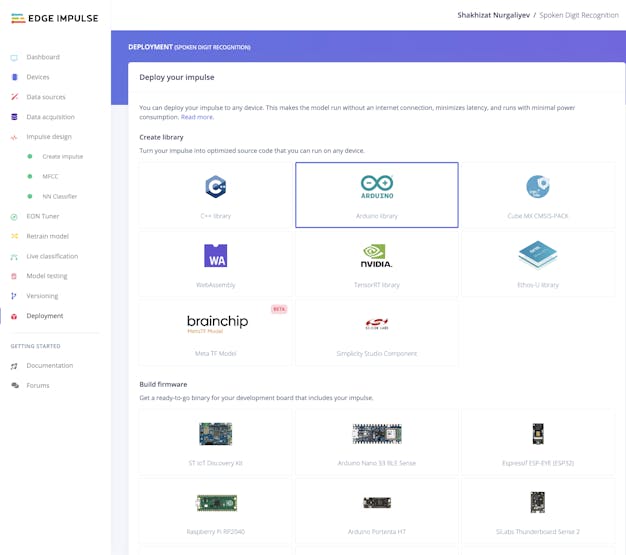626x555 pixels.
Task: Click the TensorRT library label
Action: (377, 285)
